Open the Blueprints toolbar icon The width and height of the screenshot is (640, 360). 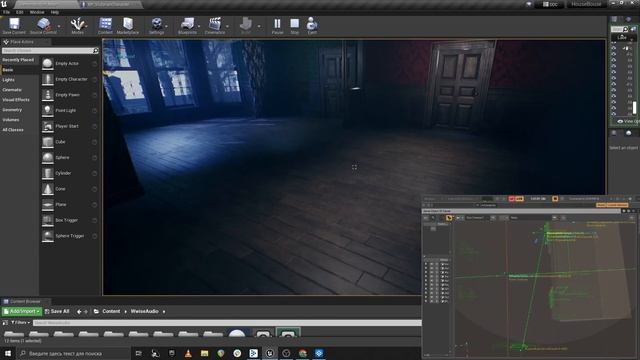click(187, 26)
